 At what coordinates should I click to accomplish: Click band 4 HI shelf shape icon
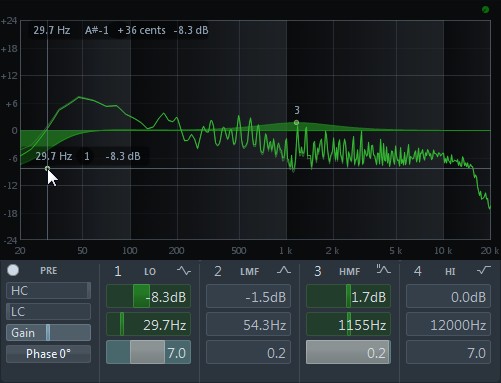tap(484, 270)
